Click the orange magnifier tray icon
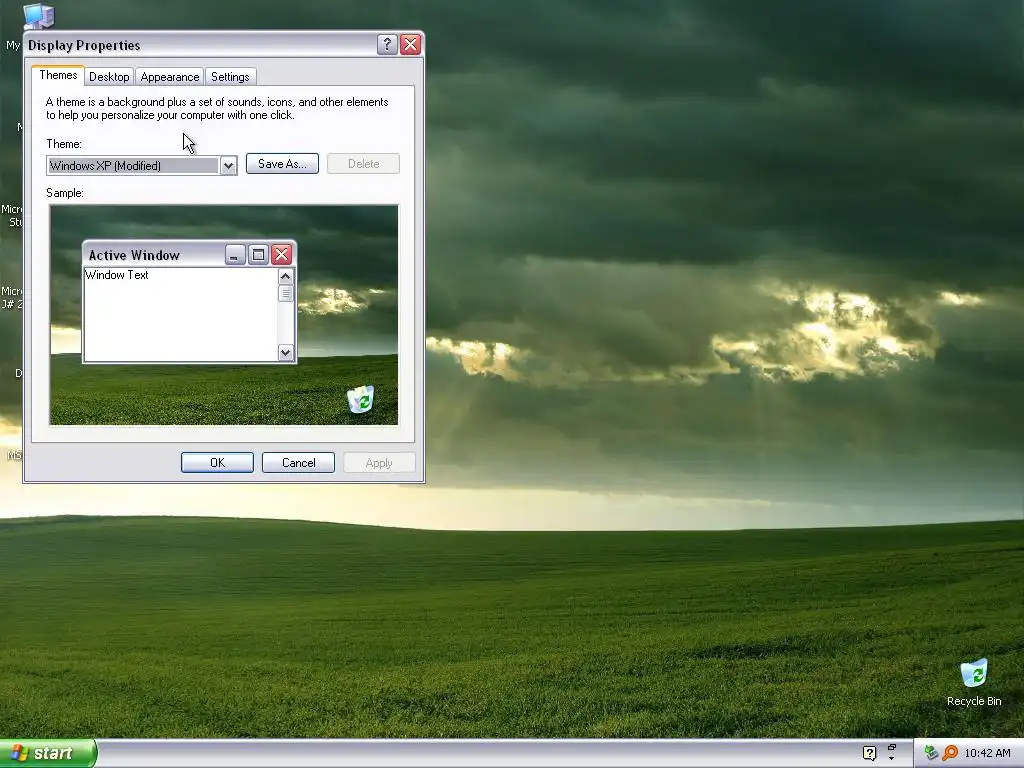This screenshot has height=768, width=1024. click(950, 753)
